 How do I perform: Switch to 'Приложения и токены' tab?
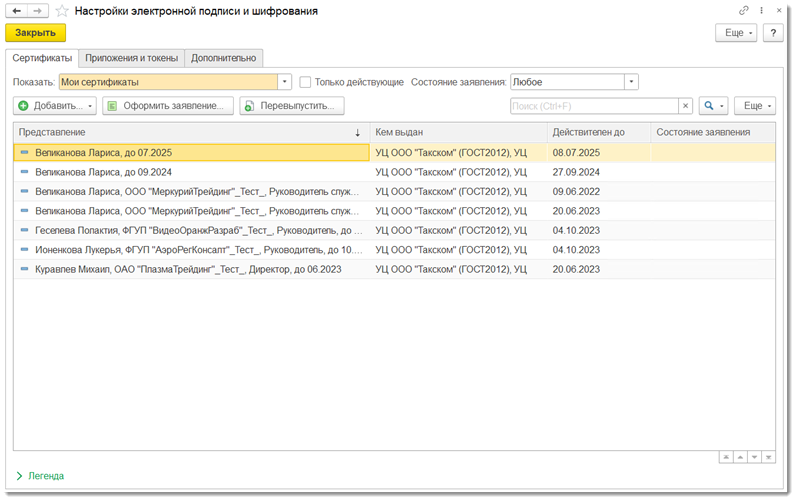point(130,58)
